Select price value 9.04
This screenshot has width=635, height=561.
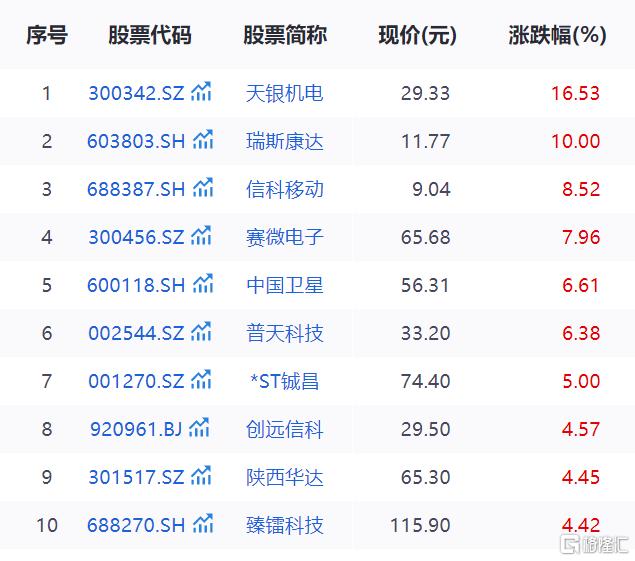[431, 190]
